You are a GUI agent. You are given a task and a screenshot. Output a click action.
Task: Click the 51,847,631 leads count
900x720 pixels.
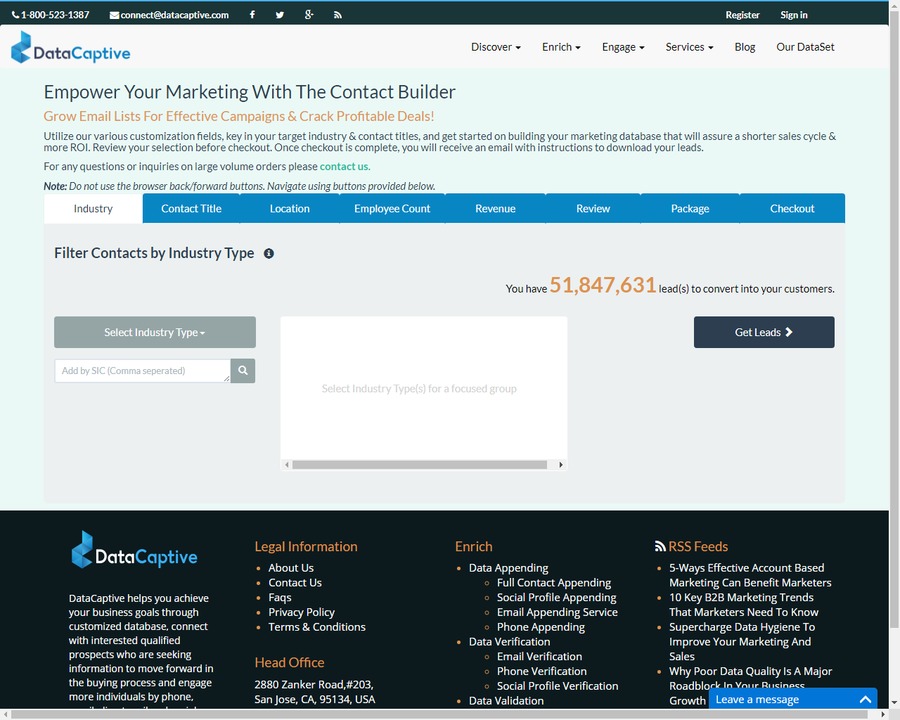point(603,285)
